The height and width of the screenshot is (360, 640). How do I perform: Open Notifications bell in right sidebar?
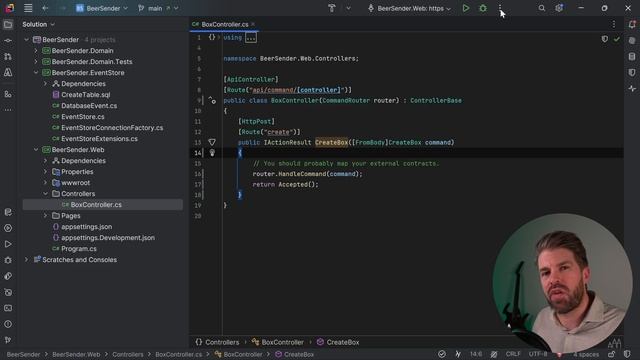[x=632, y=24]
